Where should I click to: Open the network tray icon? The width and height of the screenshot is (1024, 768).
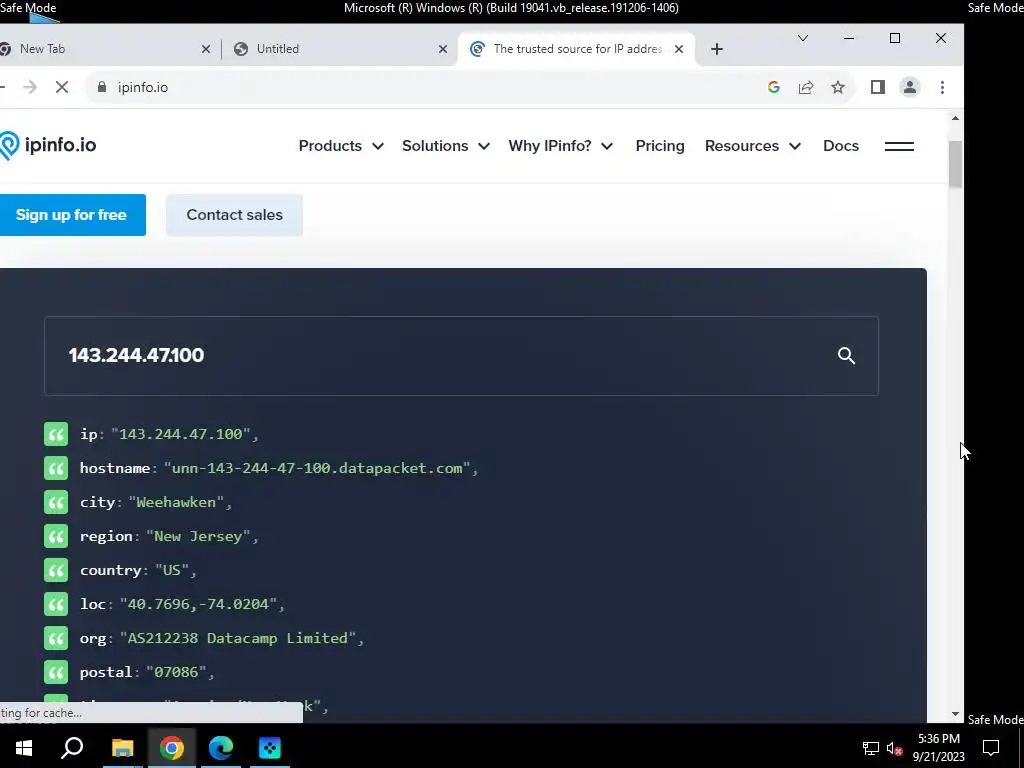(871, 748)
